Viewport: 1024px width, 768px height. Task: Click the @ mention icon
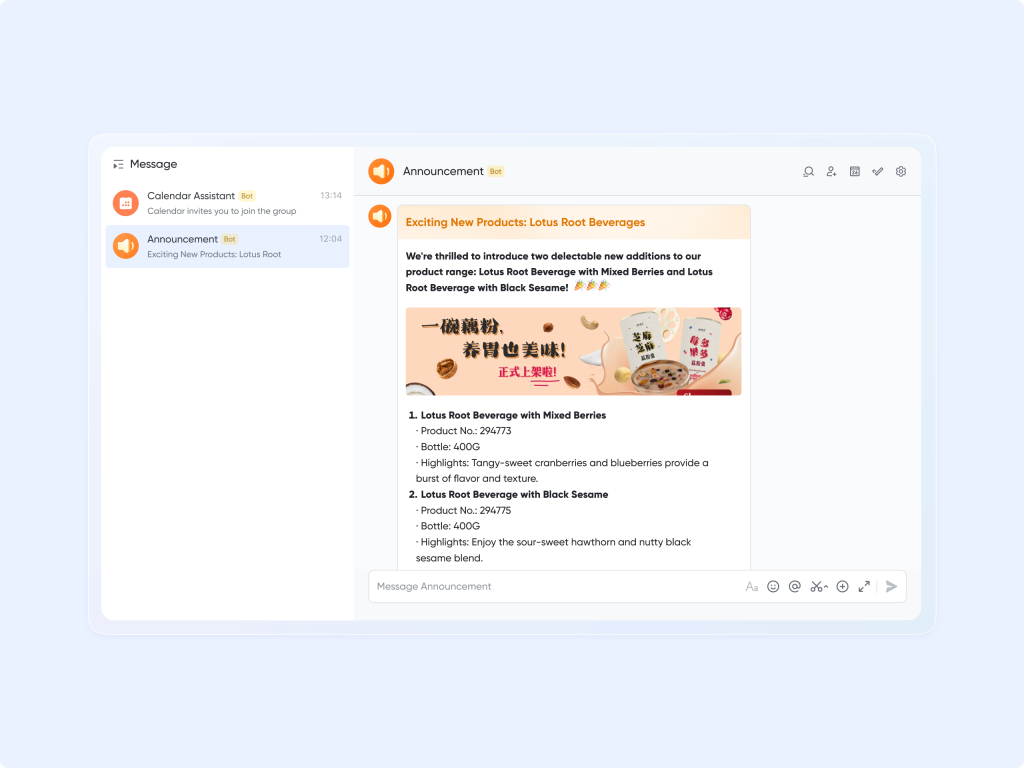pos(795,586)
